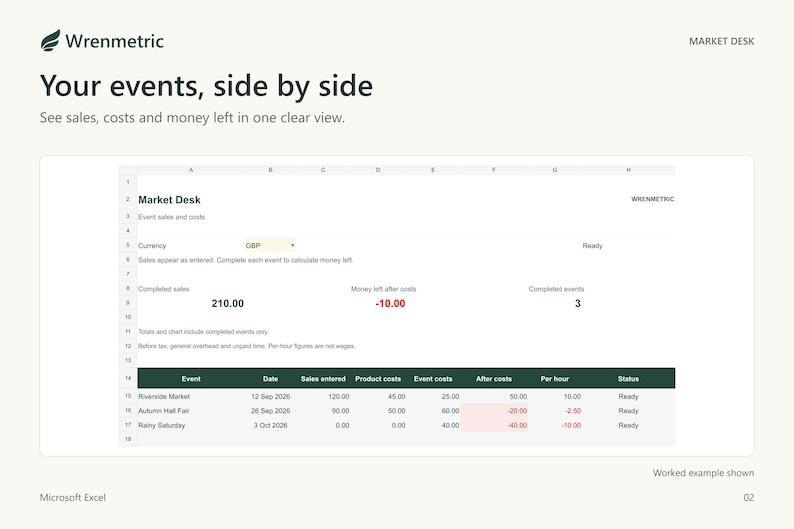Select the red -20.00 after costs cell
Screen dimensions: 794x529
pos(494,411)
